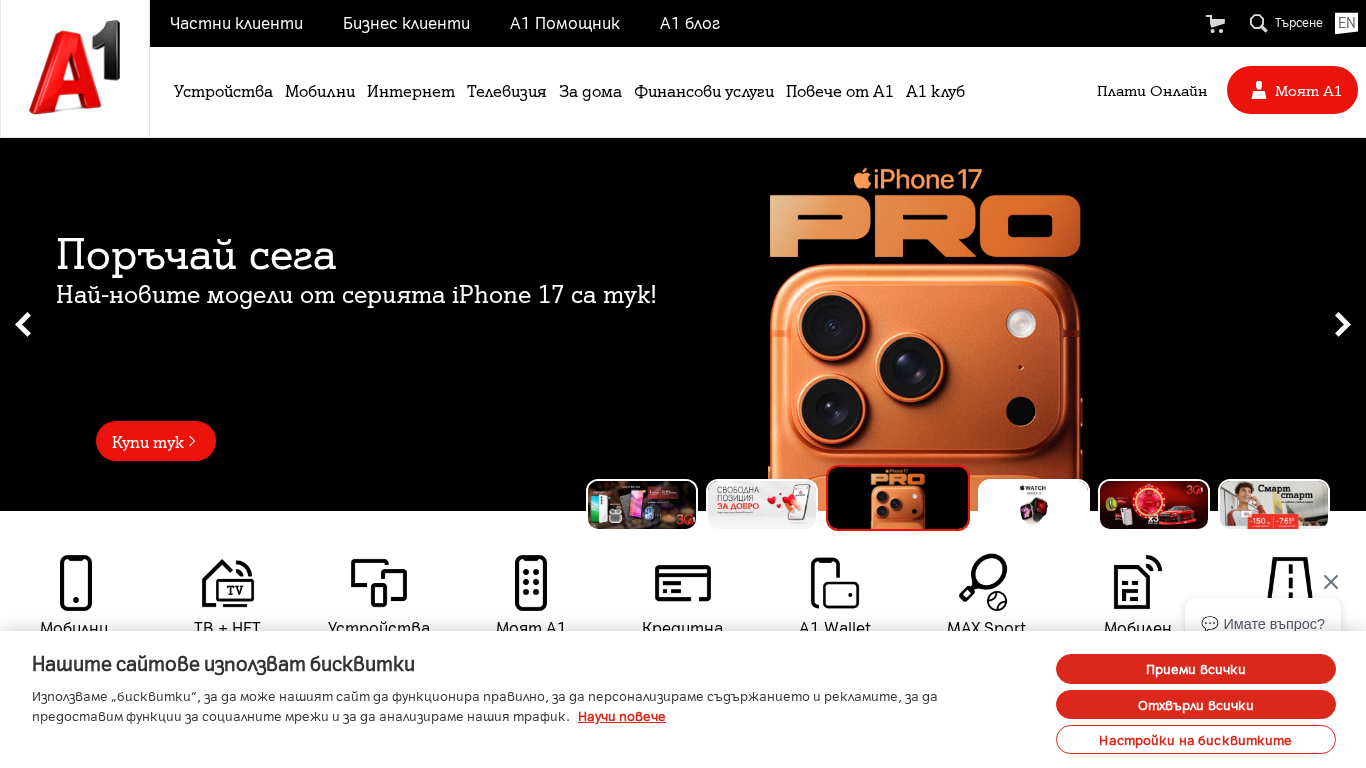
Task: Open the Мобилни smartphone icon shortcut
Action: pyautogui.click(x=75, y=583)
